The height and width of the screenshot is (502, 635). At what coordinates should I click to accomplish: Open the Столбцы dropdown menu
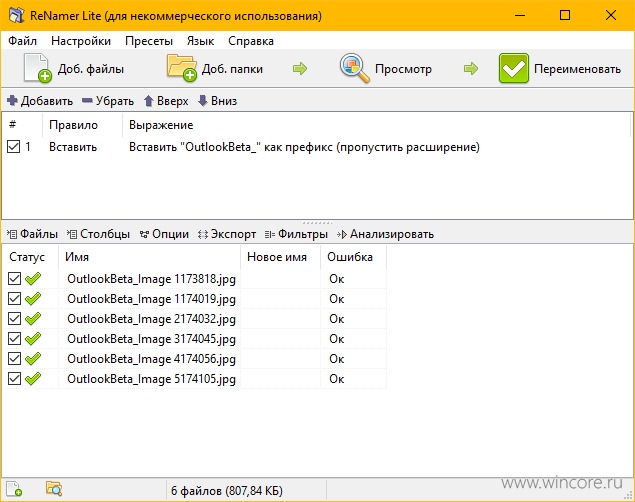tap(98, 234)
